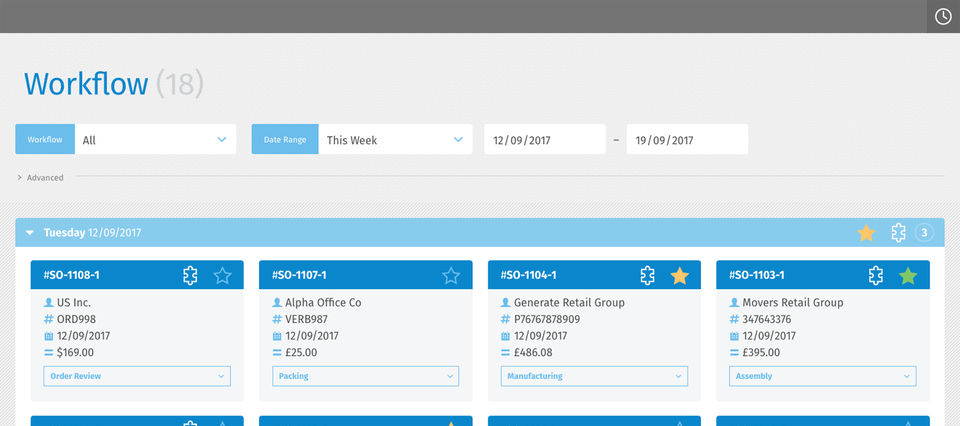Open Manufacturing stage dropdown

tap(594, 376)
